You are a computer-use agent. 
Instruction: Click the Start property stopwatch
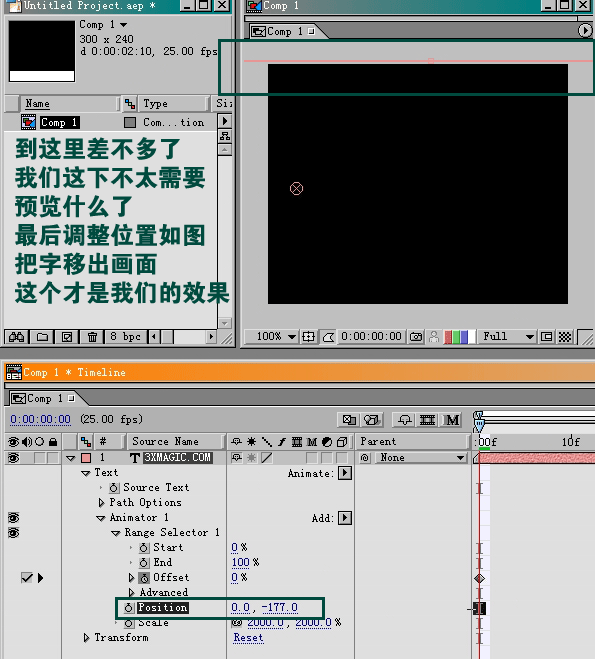point(144,548)
